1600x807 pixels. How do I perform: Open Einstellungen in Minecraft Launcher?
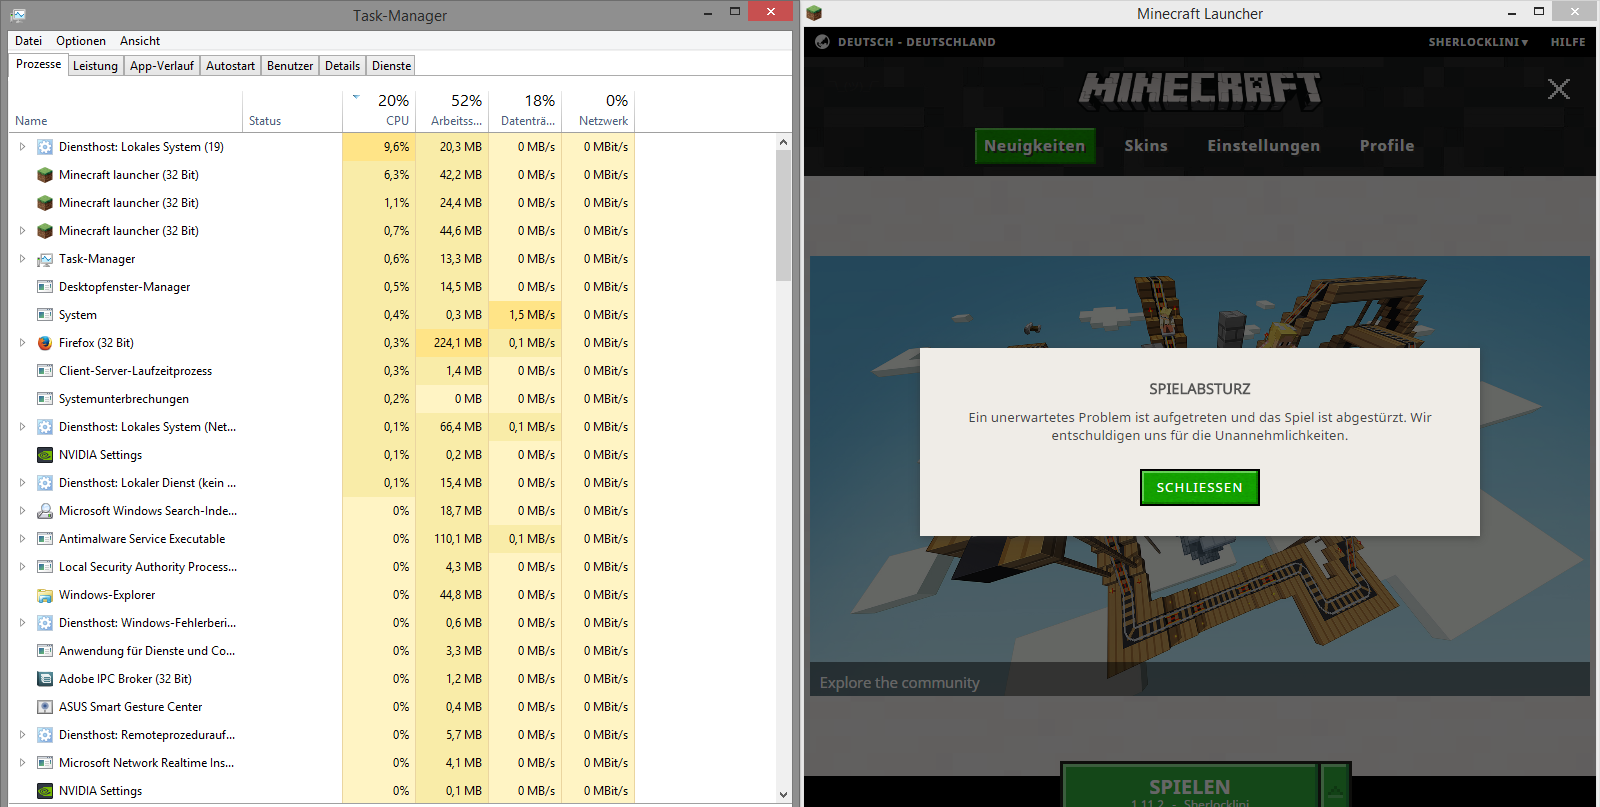(1263, 146)
